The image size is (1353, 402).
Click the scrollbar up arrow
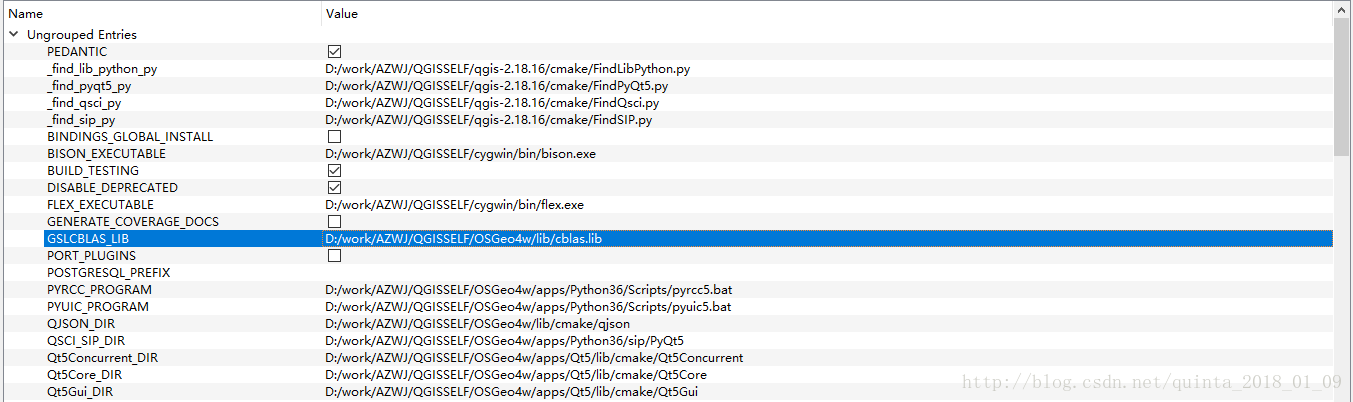(1343, 10)
